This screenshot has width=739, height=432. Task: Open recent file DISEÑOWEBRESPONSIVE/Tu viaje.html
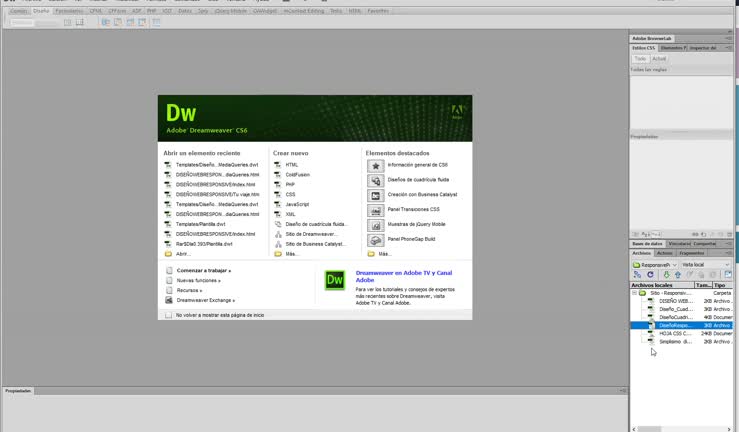217,195
